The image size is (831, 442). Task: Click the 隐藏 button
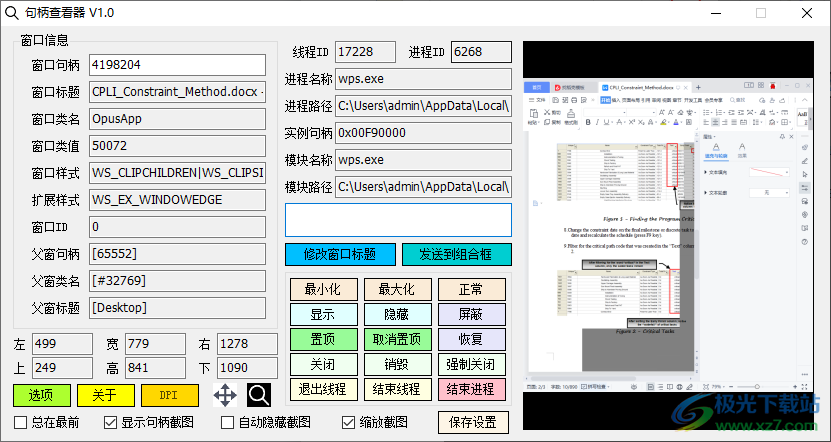(x=397, y=314)
